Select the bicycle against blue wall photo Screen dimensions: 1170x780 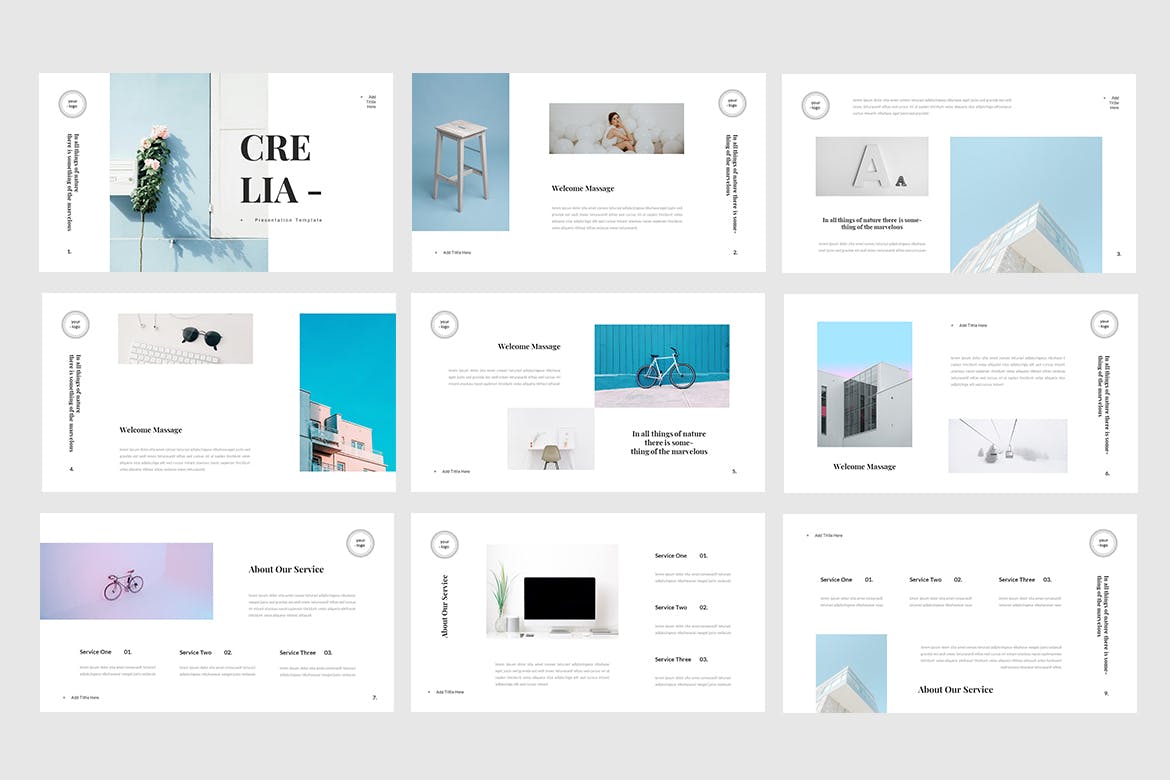[x=661, y=365]
